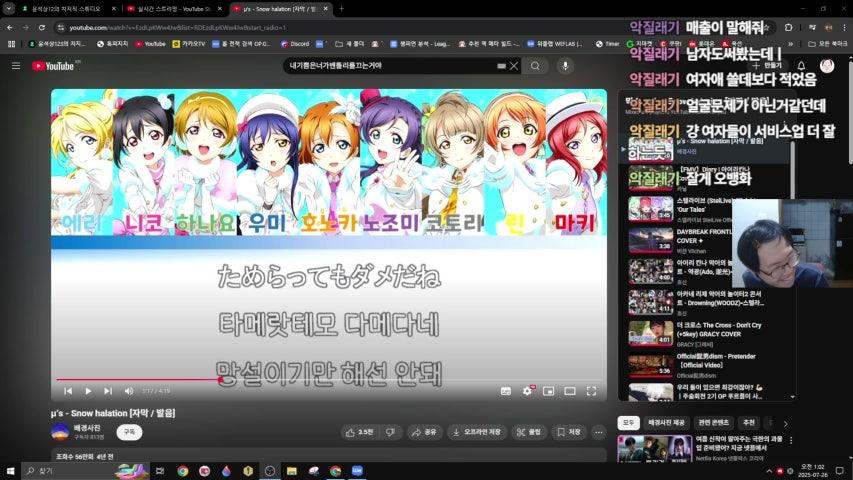The width and height of the screenshot is (853, 480).
Task: Play DAYBREAK FRONTLINE cover from playlist
Action: click(x=680, y=241)
